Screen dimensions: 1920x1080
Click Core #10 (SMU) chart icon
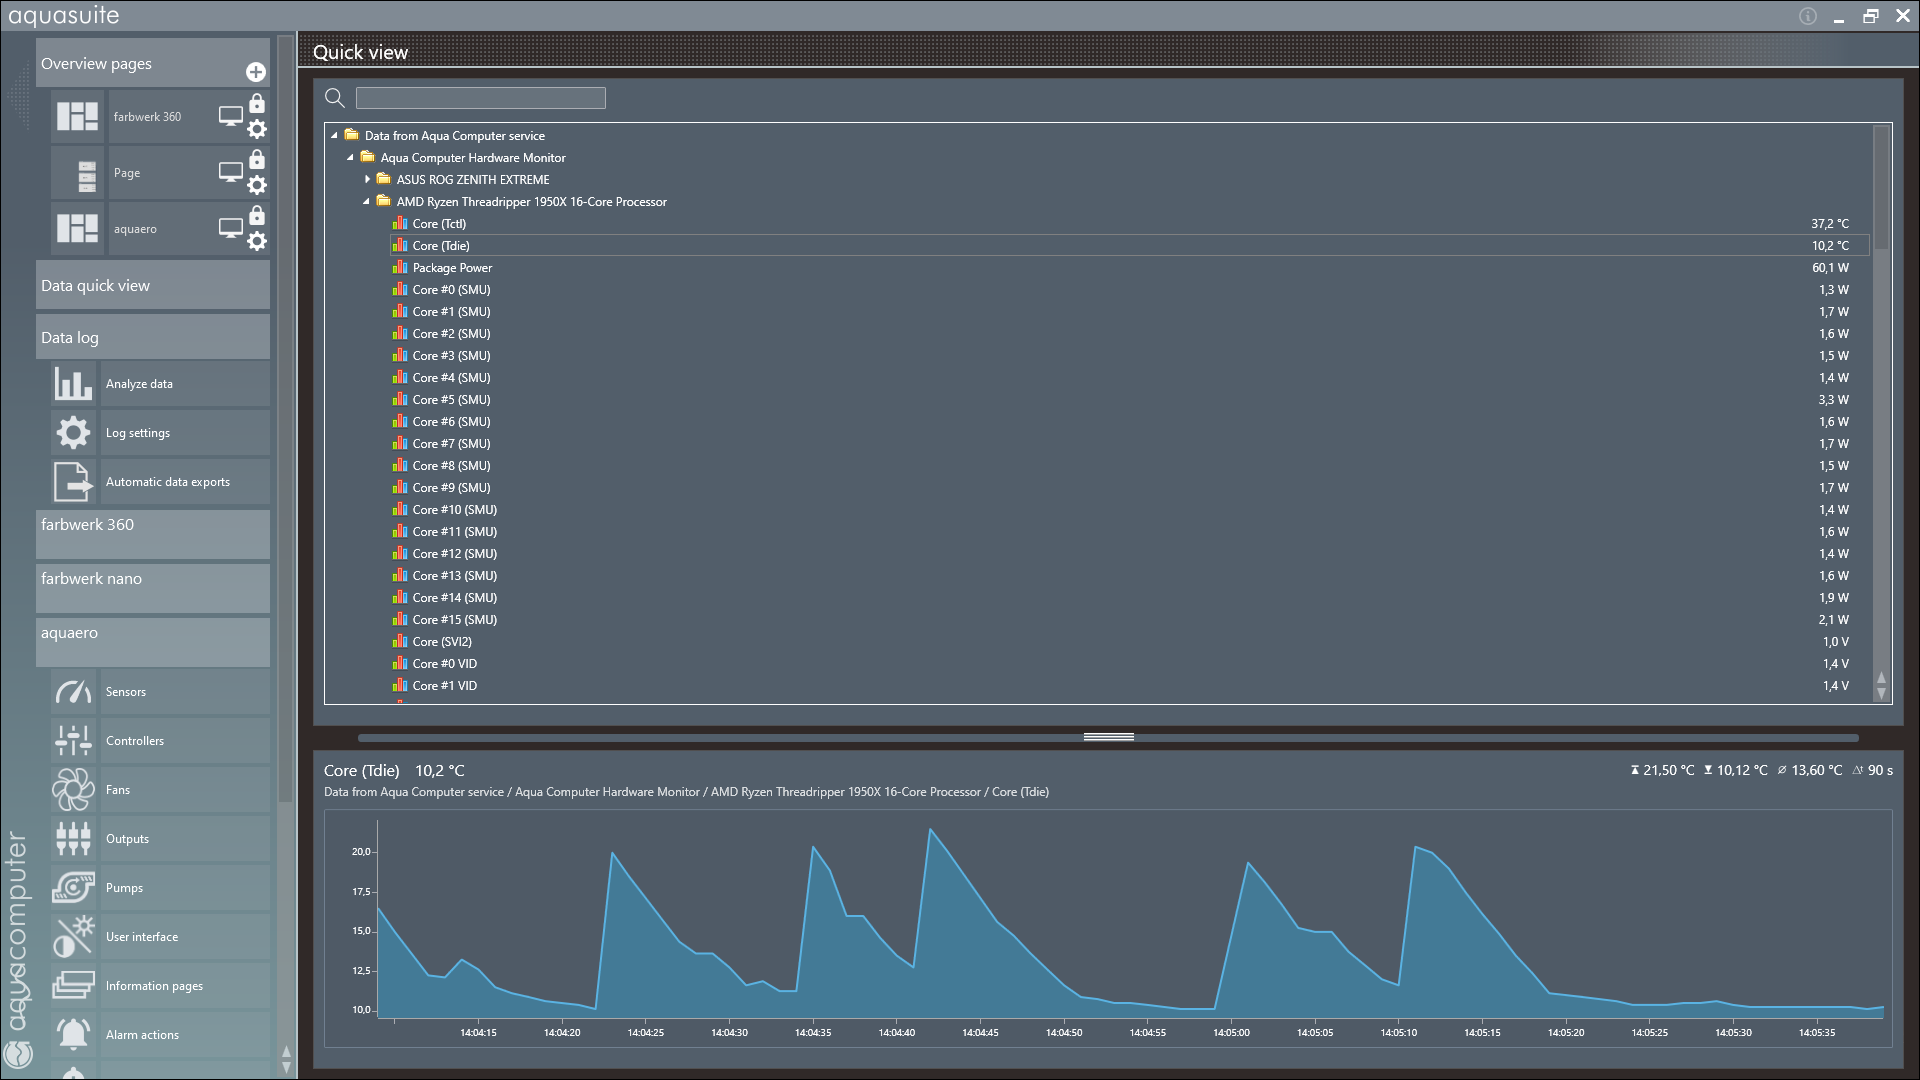400,509
